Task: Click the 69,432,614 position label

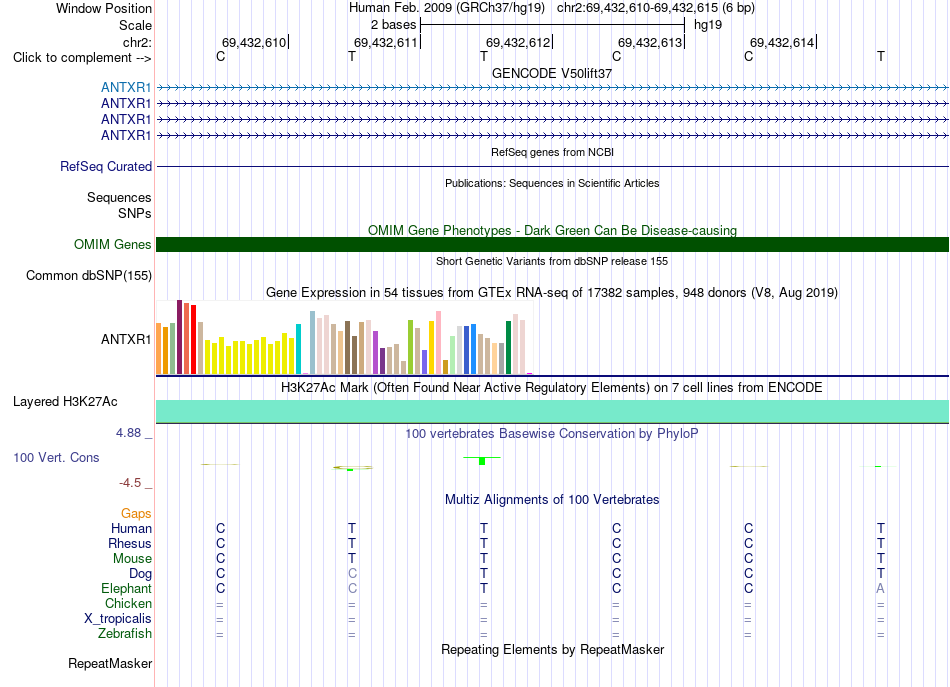Action: pos(782,42)
